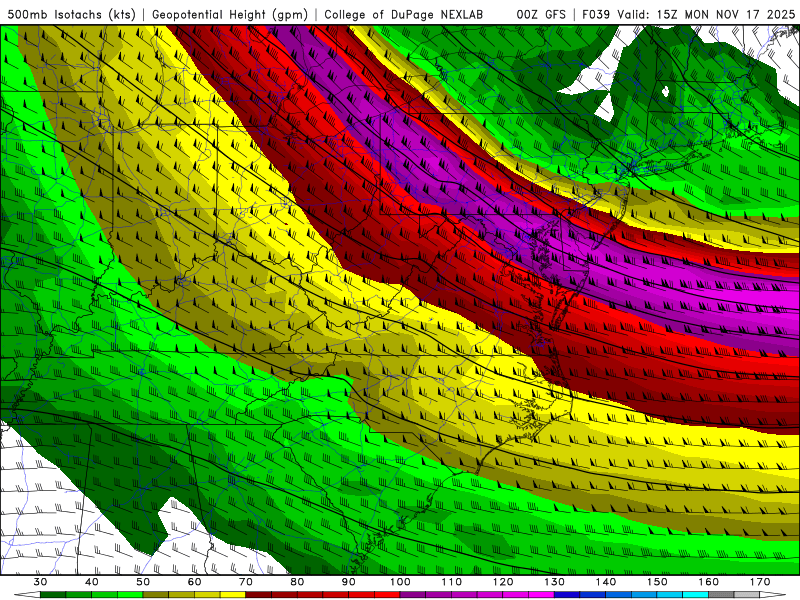Click the 140 label on the color scale

[x=606, y=582]
